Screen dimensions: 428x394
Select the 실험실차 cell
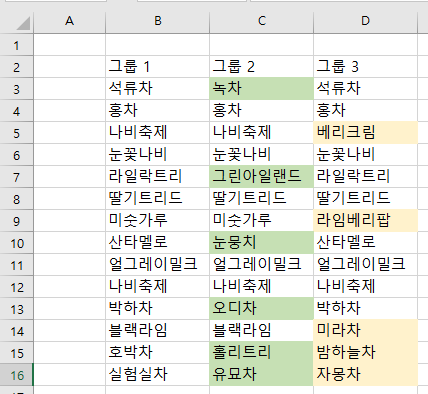158,375
